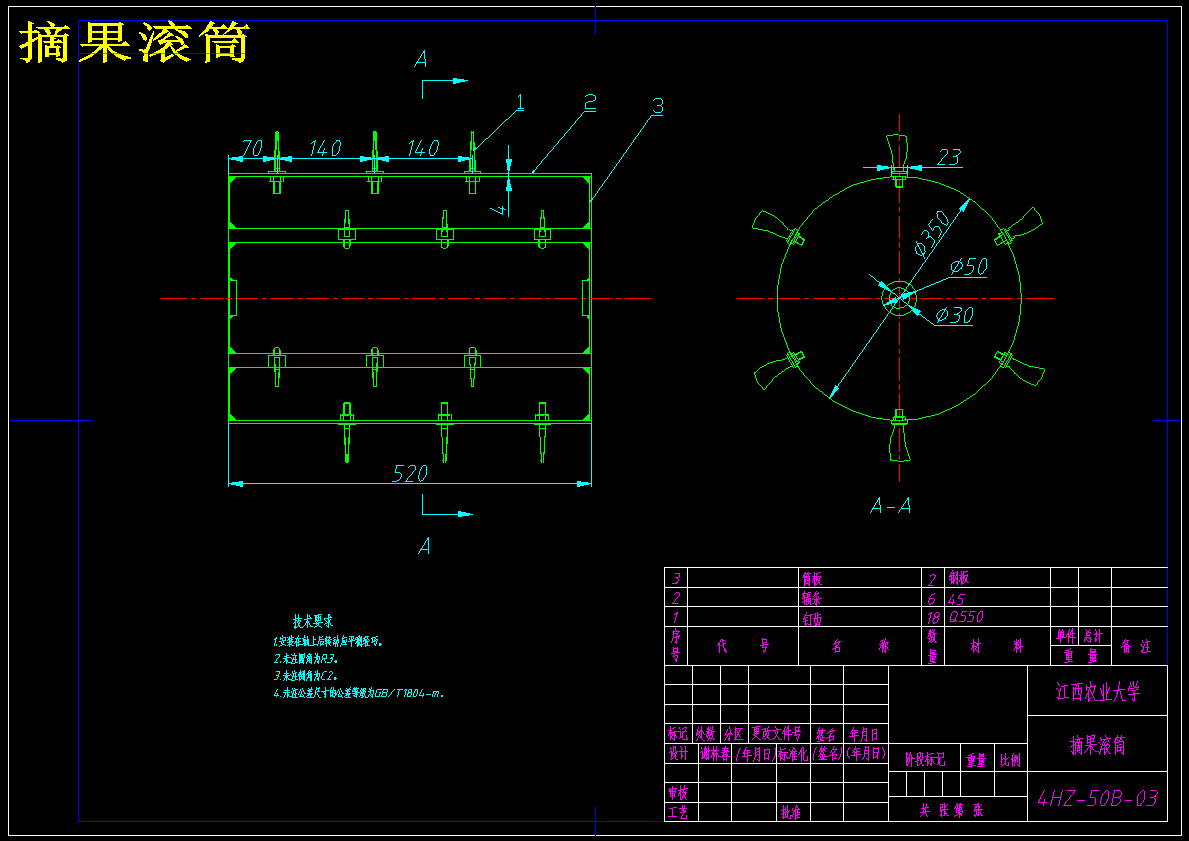Image resolution: width=1189 pixels, height=841 pixels.
Task: Click the yellow heading "摘果滚筒"
Action: (x=134, y=42)
